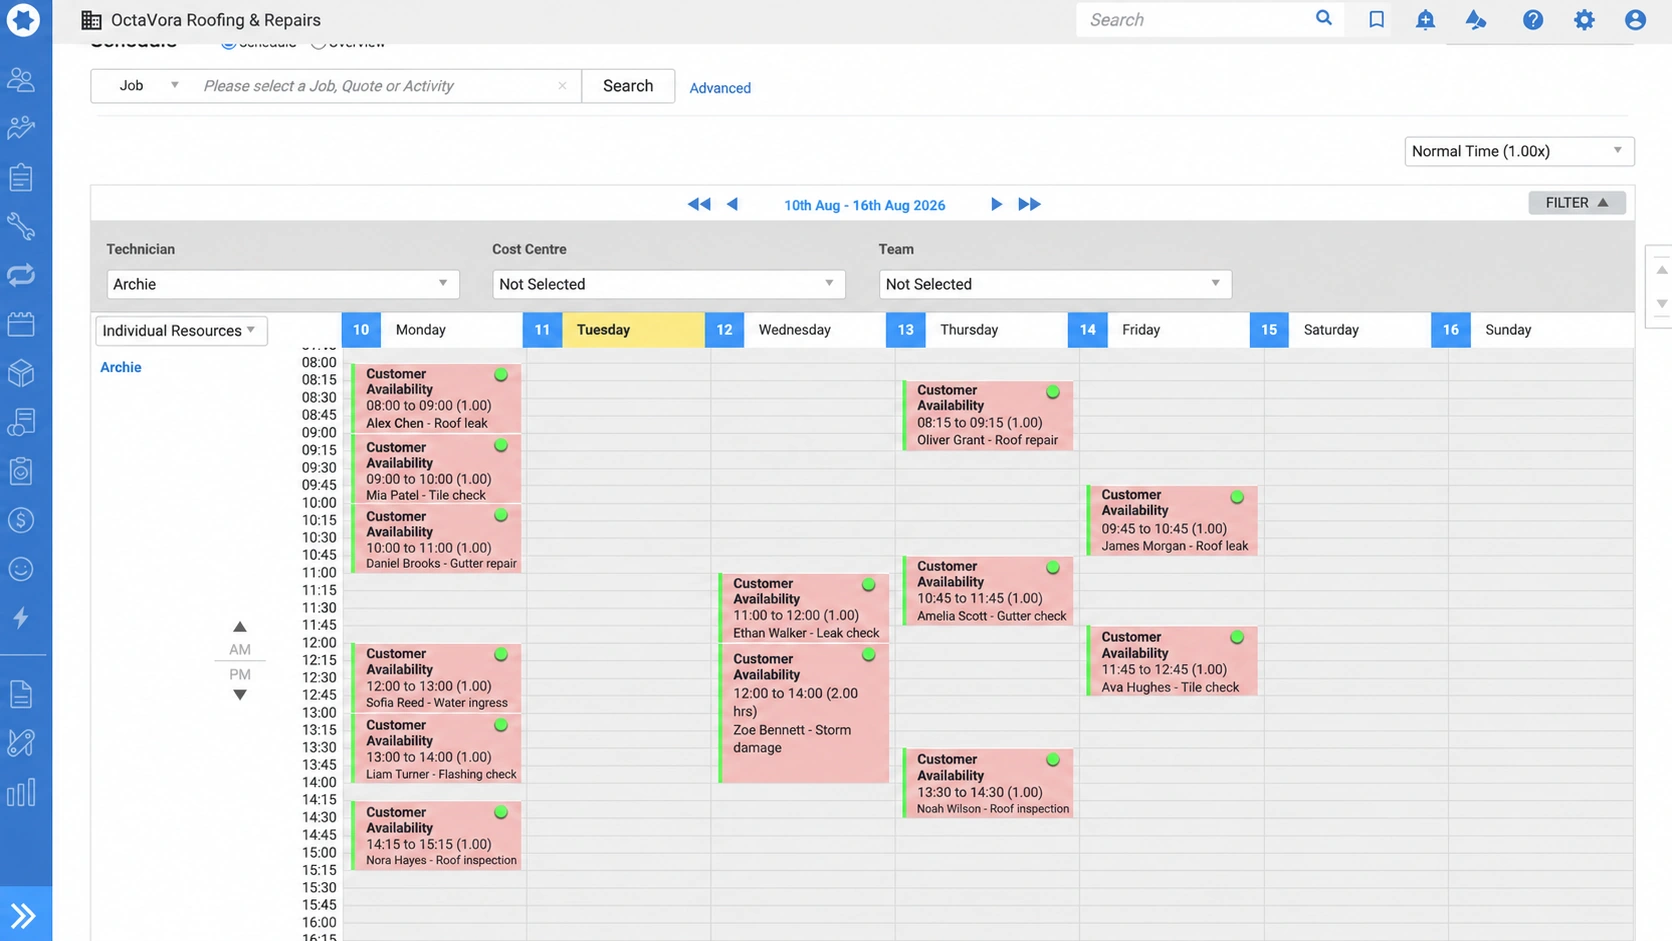Expand the sidebar with the double chevron
Image resolution: width=1672 pixels, height=941 pixels.
coord(24,915)
